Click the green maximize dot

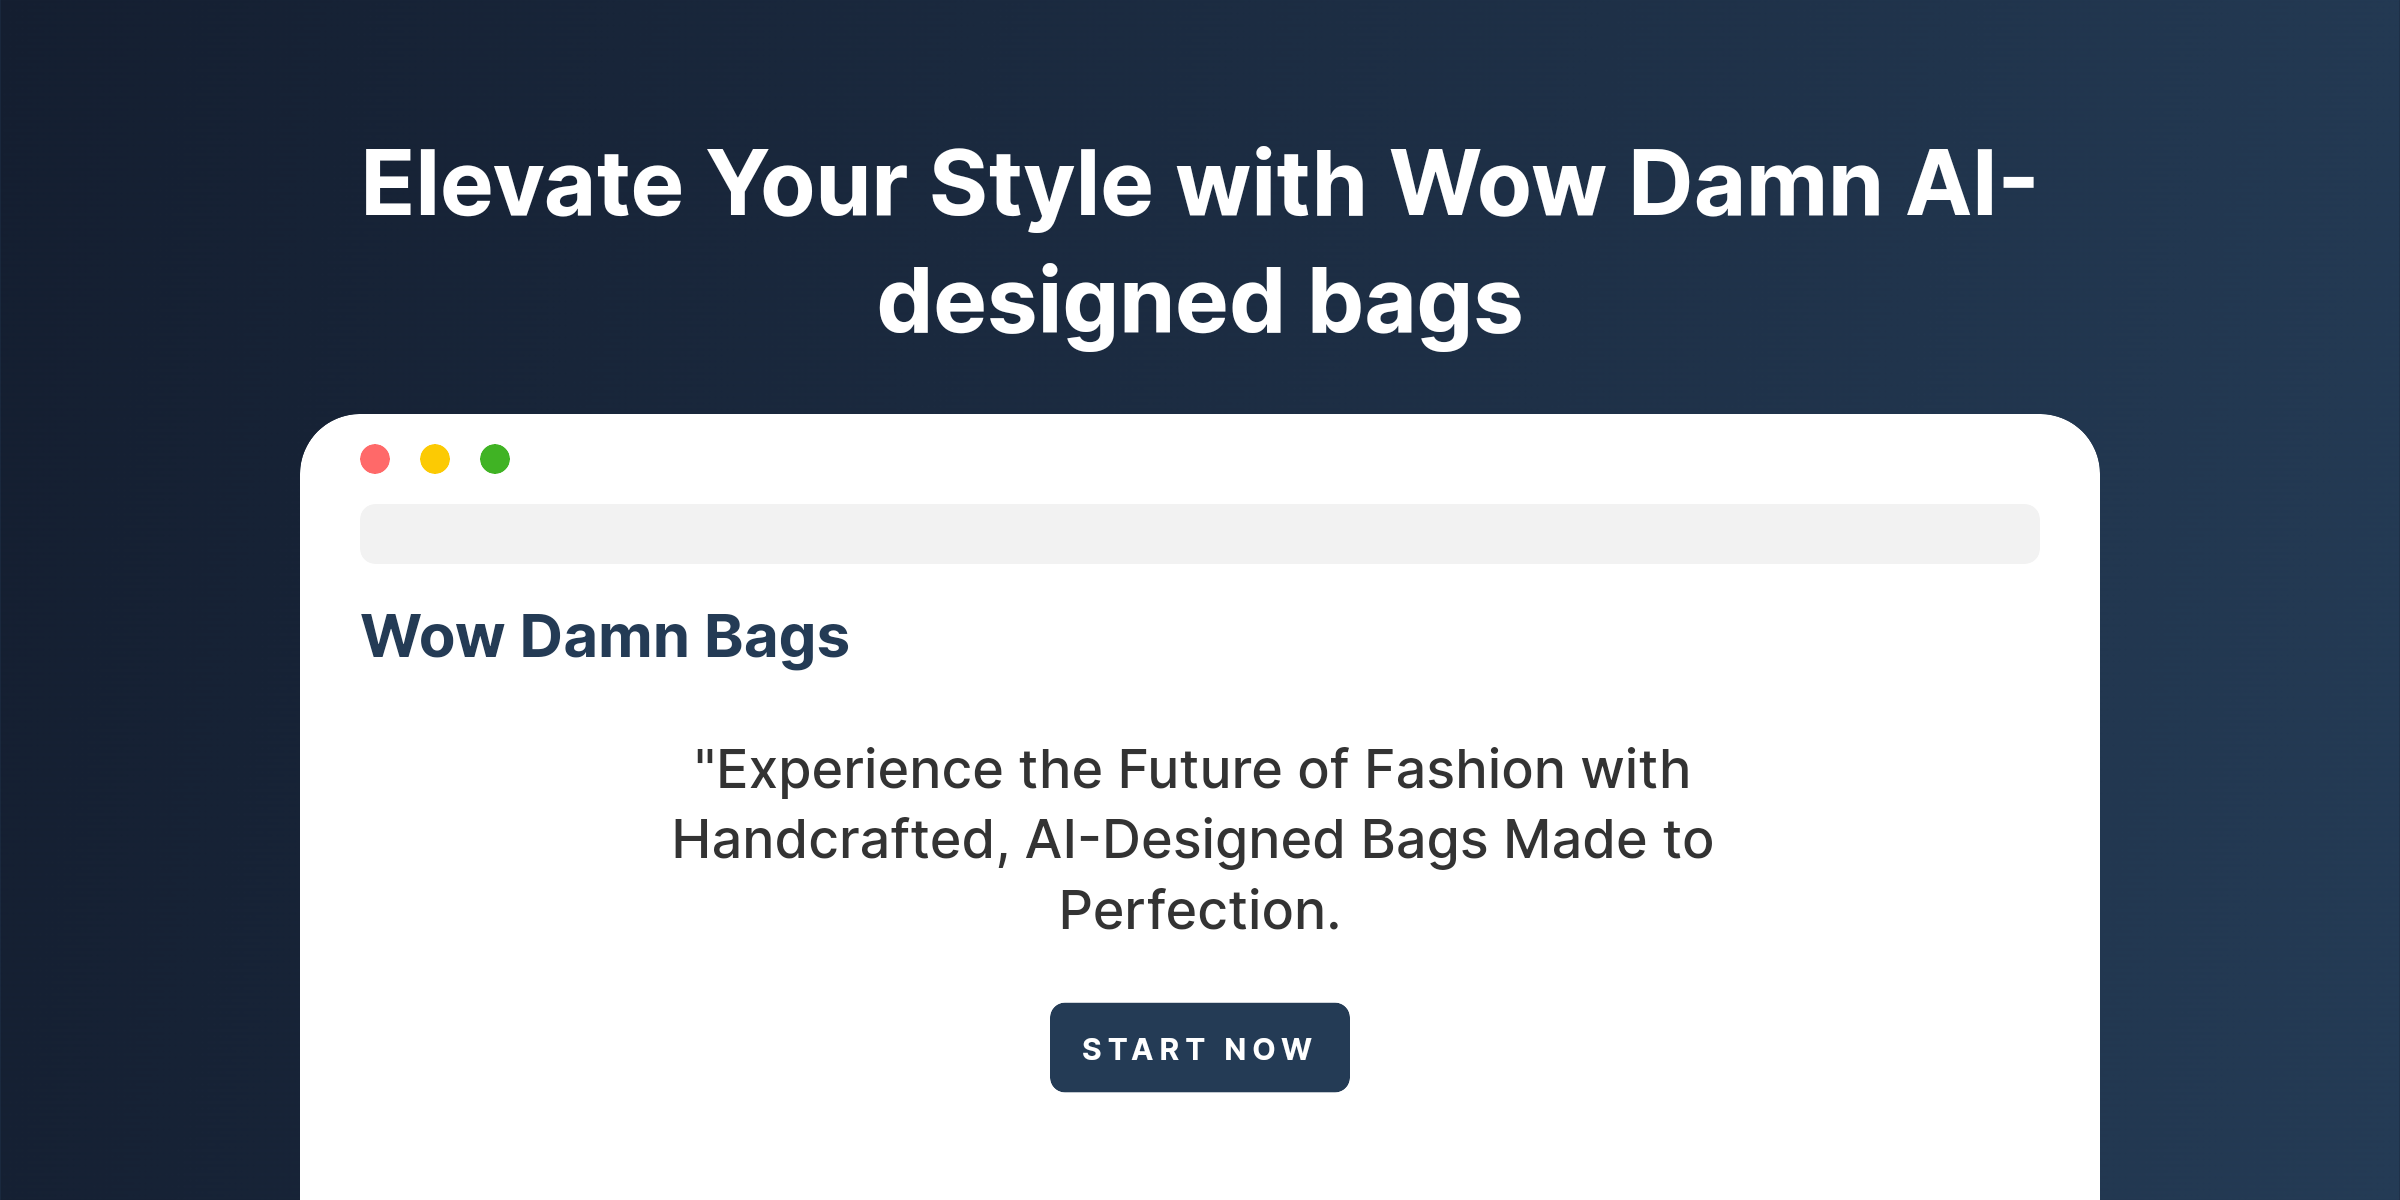[x=495, y=459]
